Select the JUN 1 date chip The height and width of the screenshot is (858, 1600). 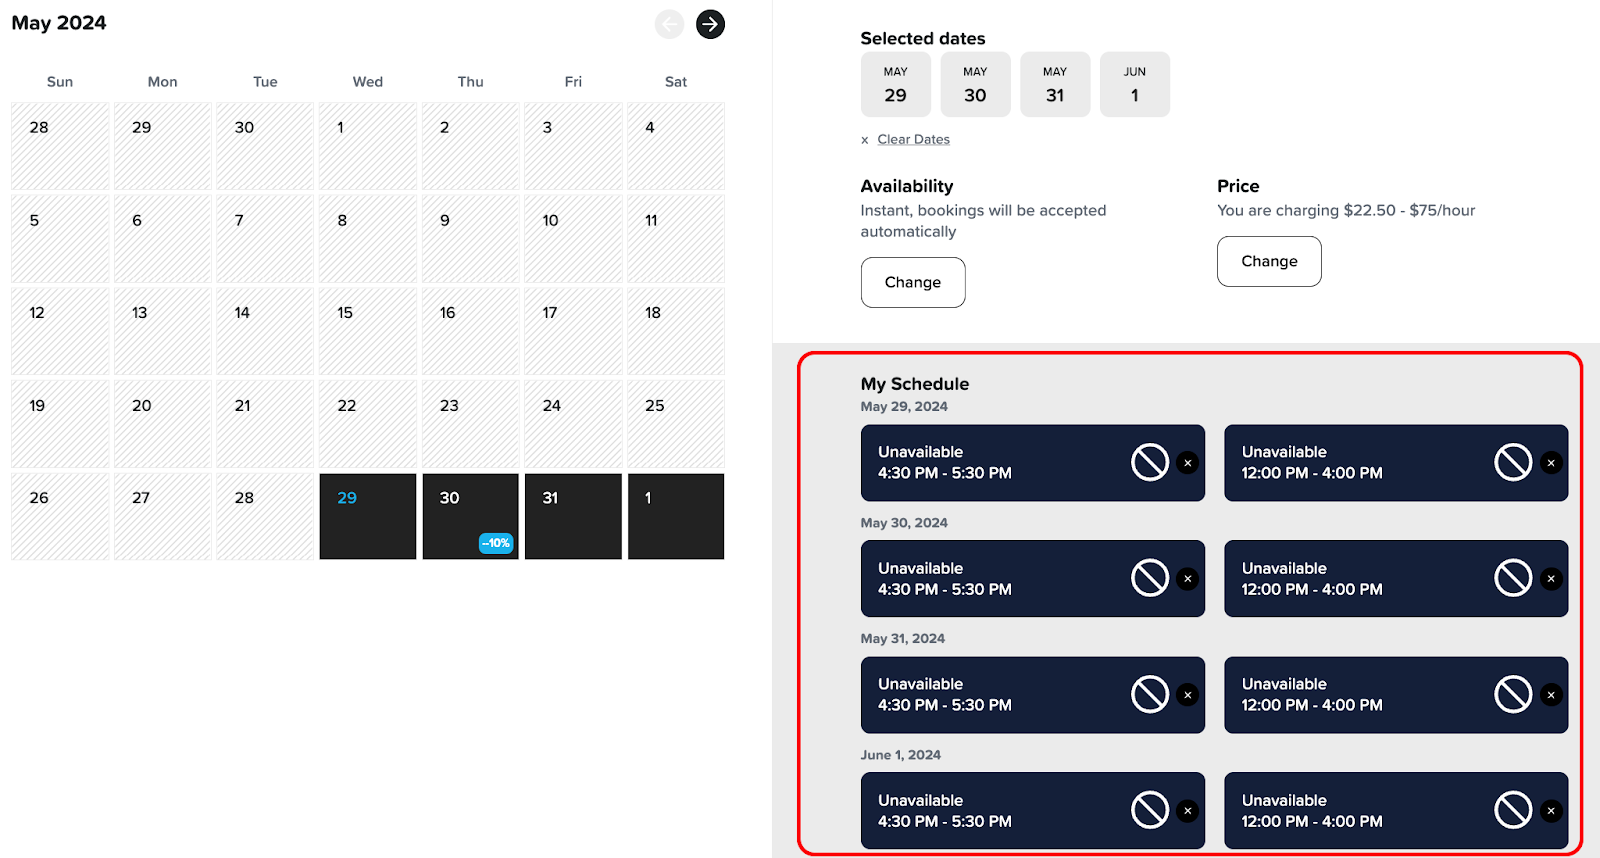tap(1134, 85)
